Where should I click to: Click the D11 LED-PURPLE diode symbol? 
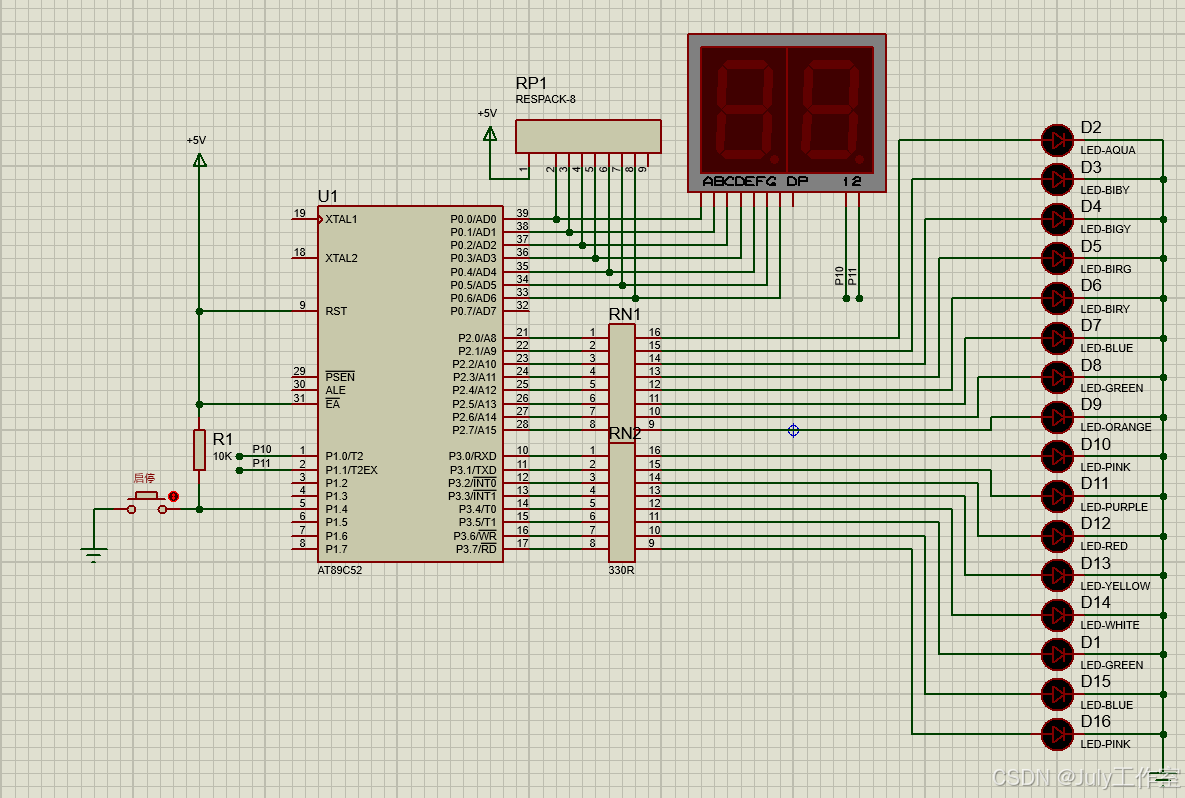coord(1057,496)
